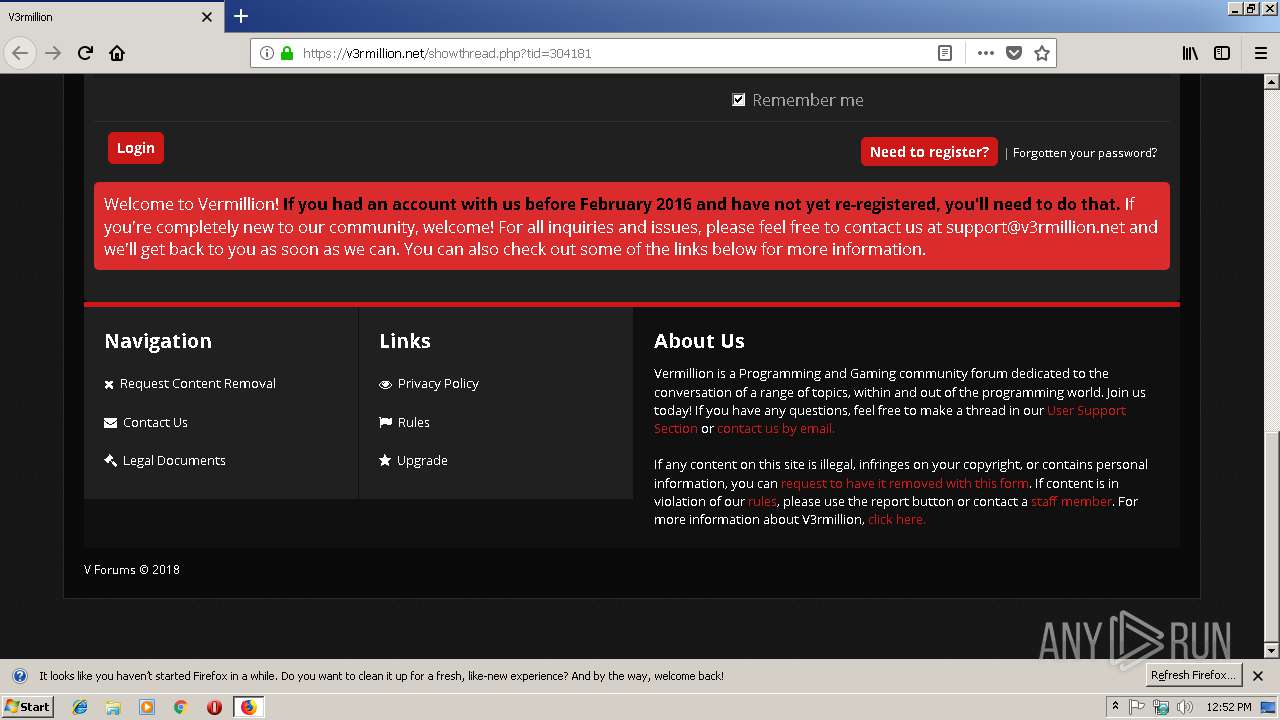
Task: Click the flag icon beside Rules
Action: (385, 423)
